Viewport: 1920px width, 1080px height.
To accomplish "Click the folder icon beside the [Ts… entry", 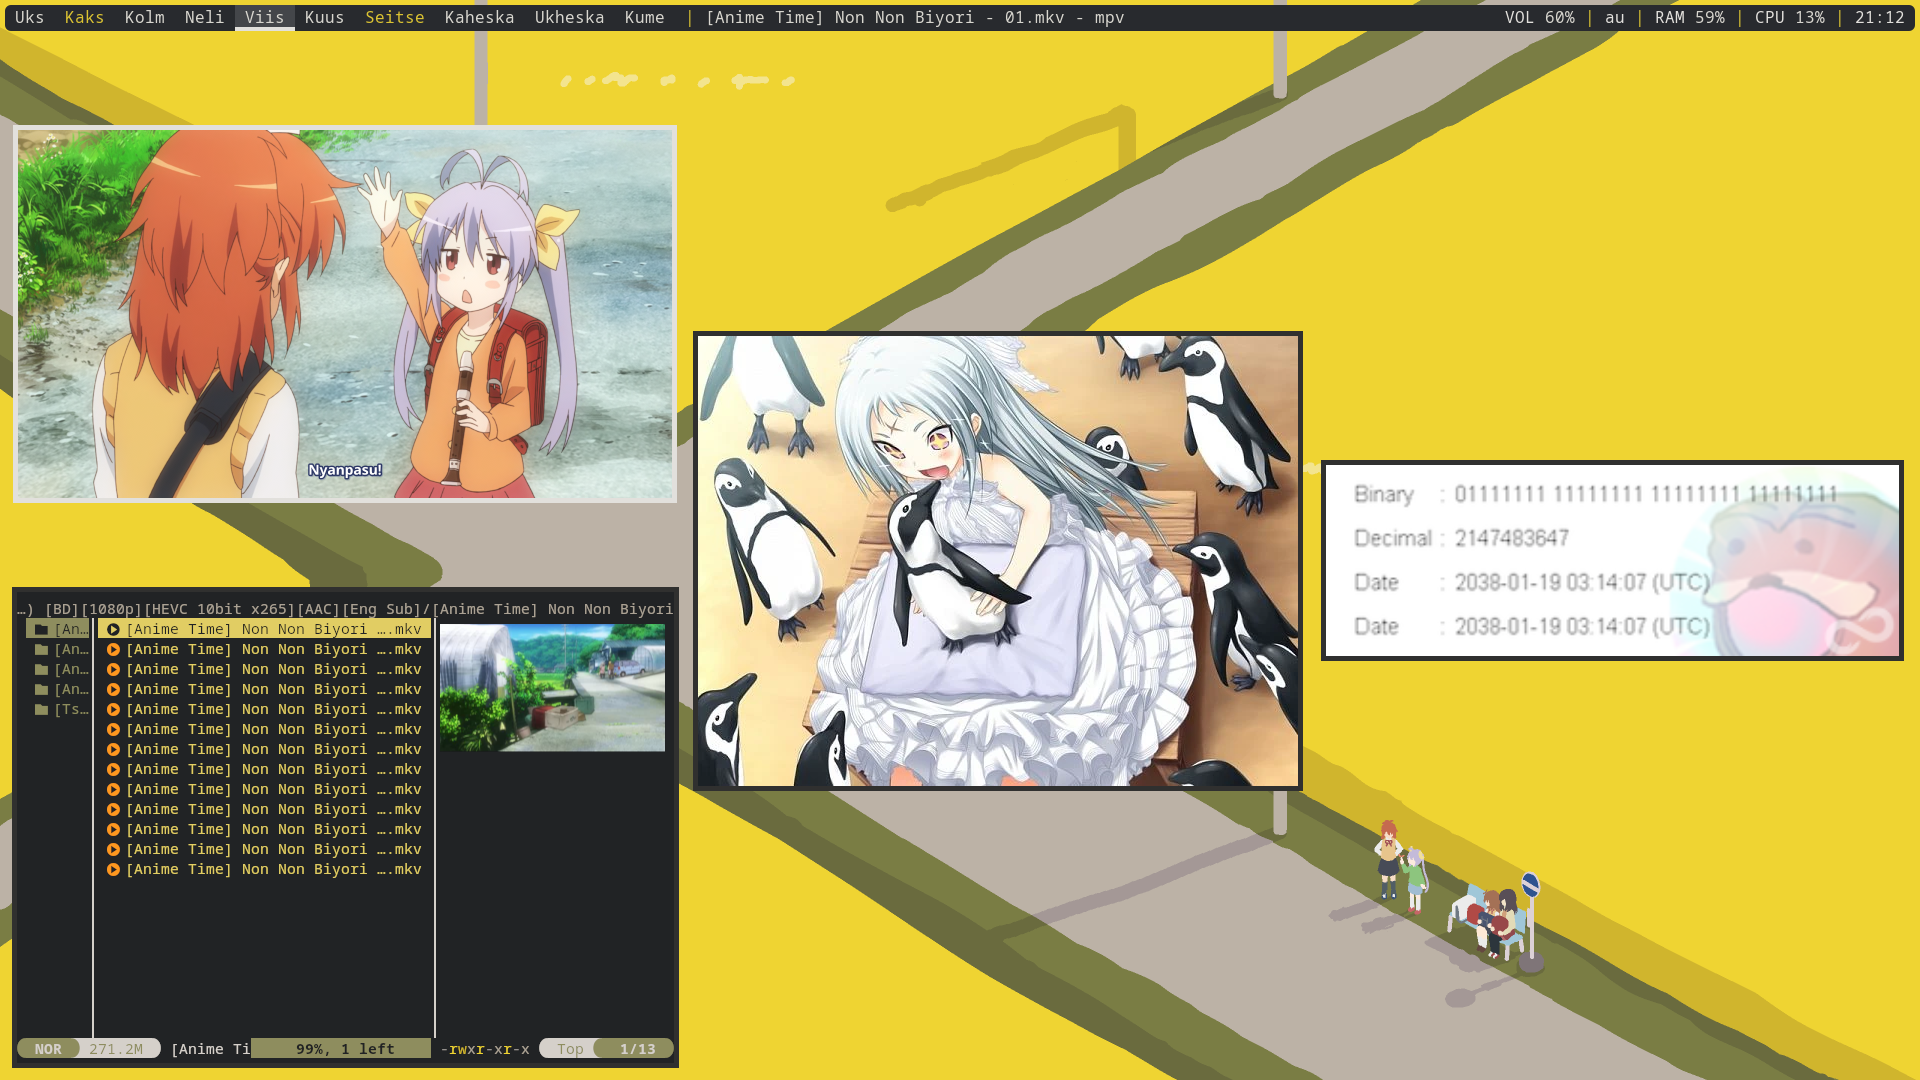I will pos(41,709).
